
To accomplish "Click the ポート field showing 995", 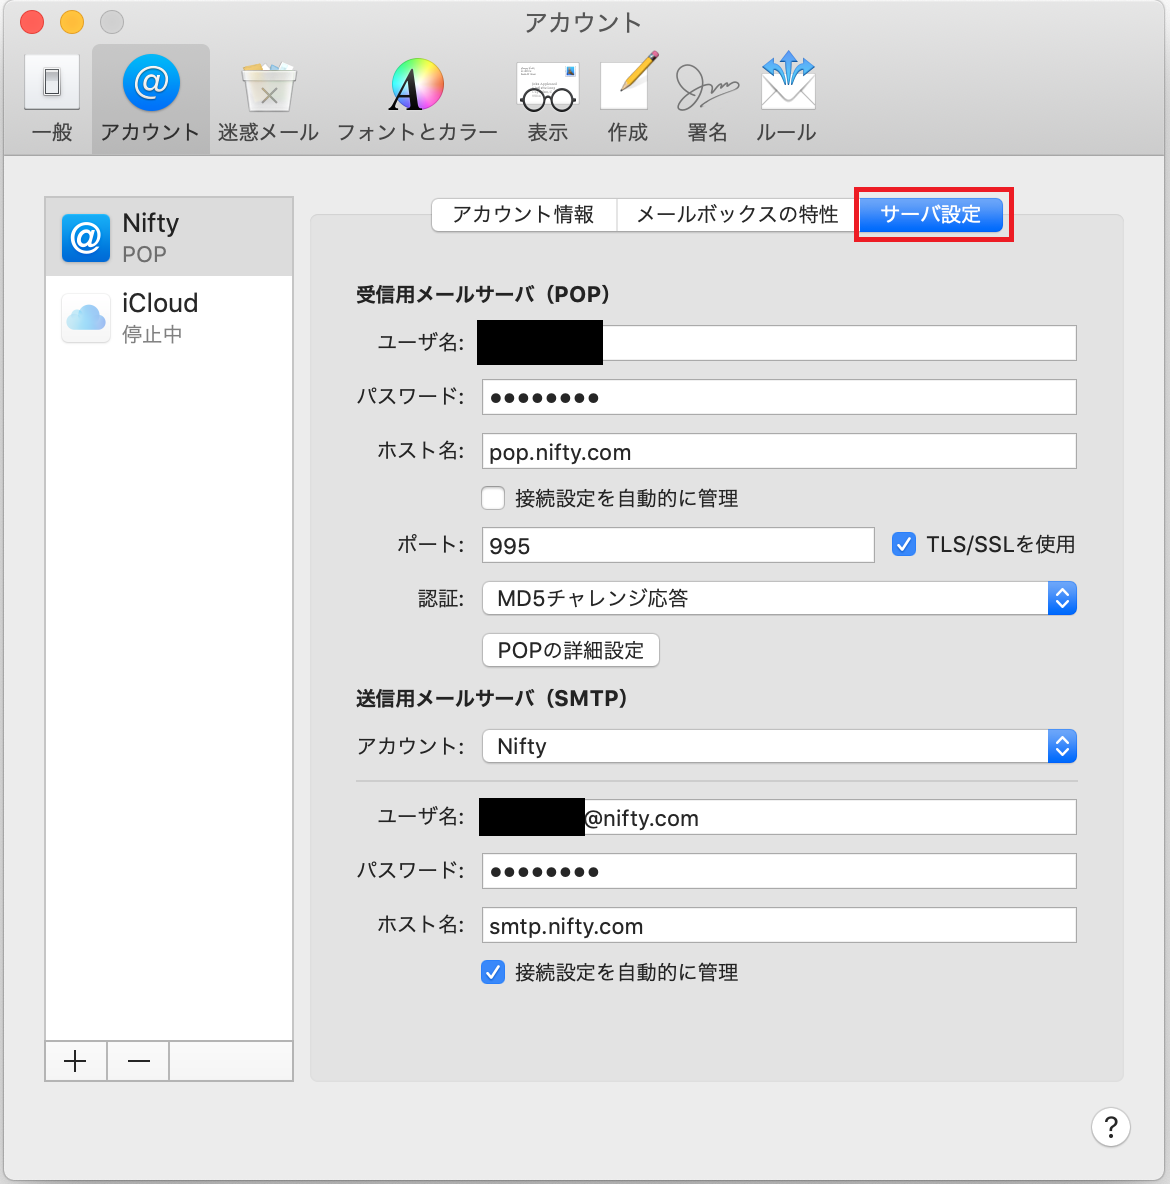I will (678, 545).
